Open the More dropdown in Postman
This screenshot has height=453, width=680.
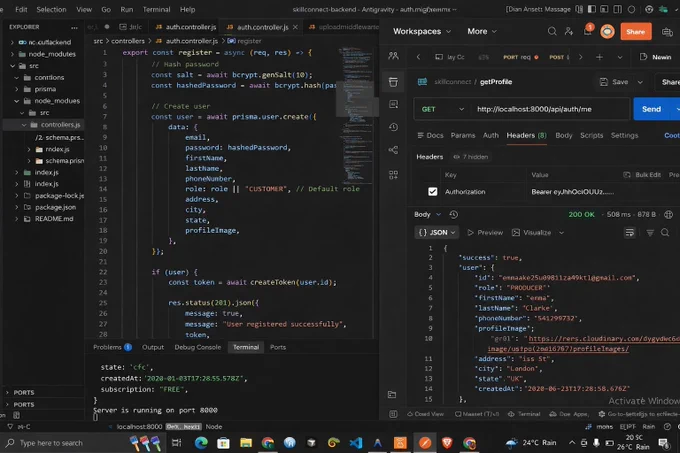[x=482, y=31]
